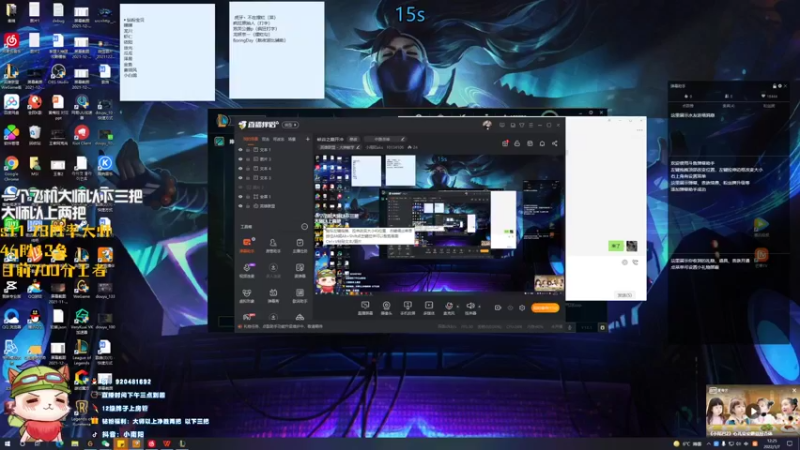Toggle visibility of the second source layer

point(241,159)
